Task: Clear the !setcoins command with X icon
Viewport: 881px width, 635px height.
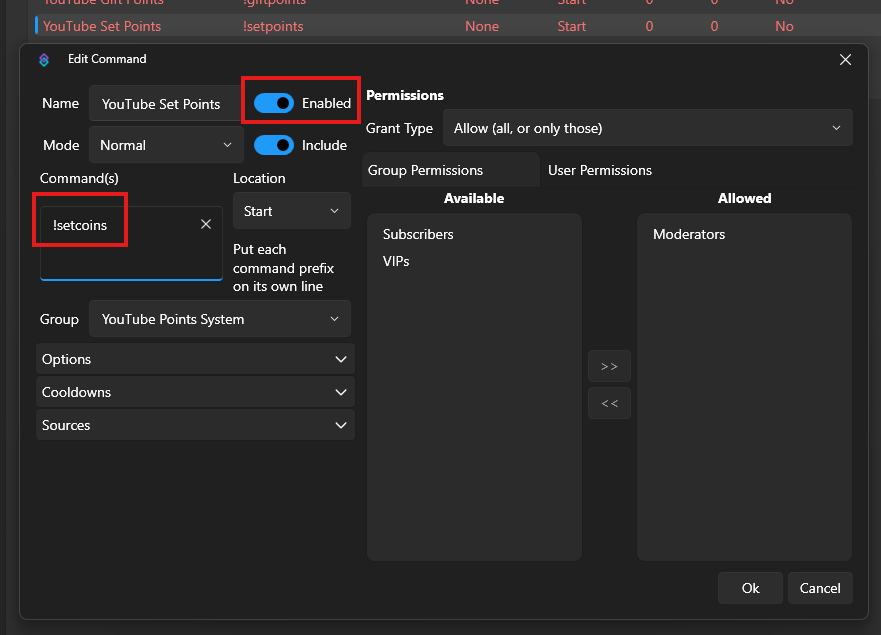Action: point(206,225)
